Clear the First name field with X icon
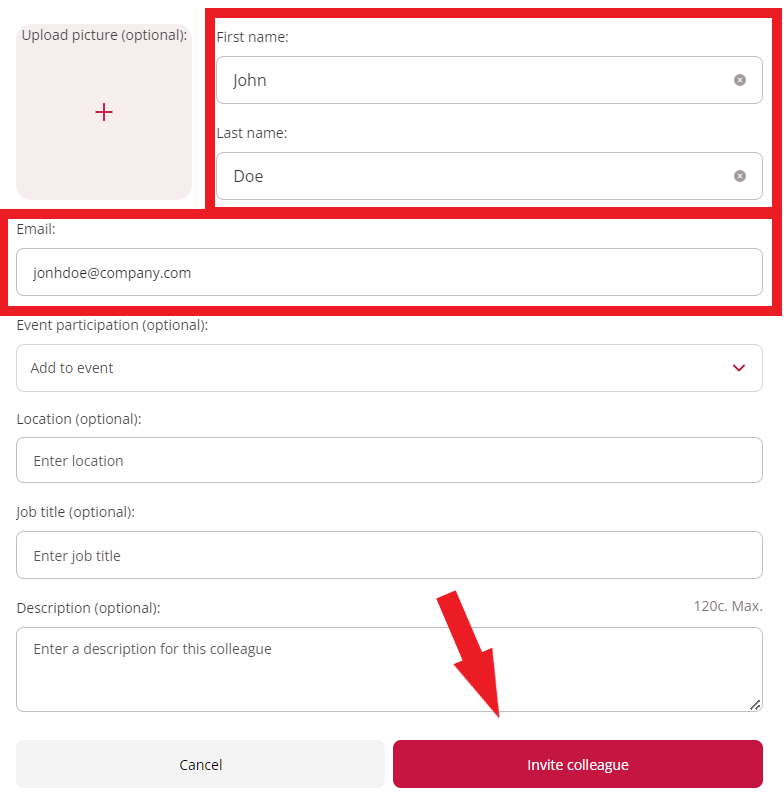 tap(740, 80)
